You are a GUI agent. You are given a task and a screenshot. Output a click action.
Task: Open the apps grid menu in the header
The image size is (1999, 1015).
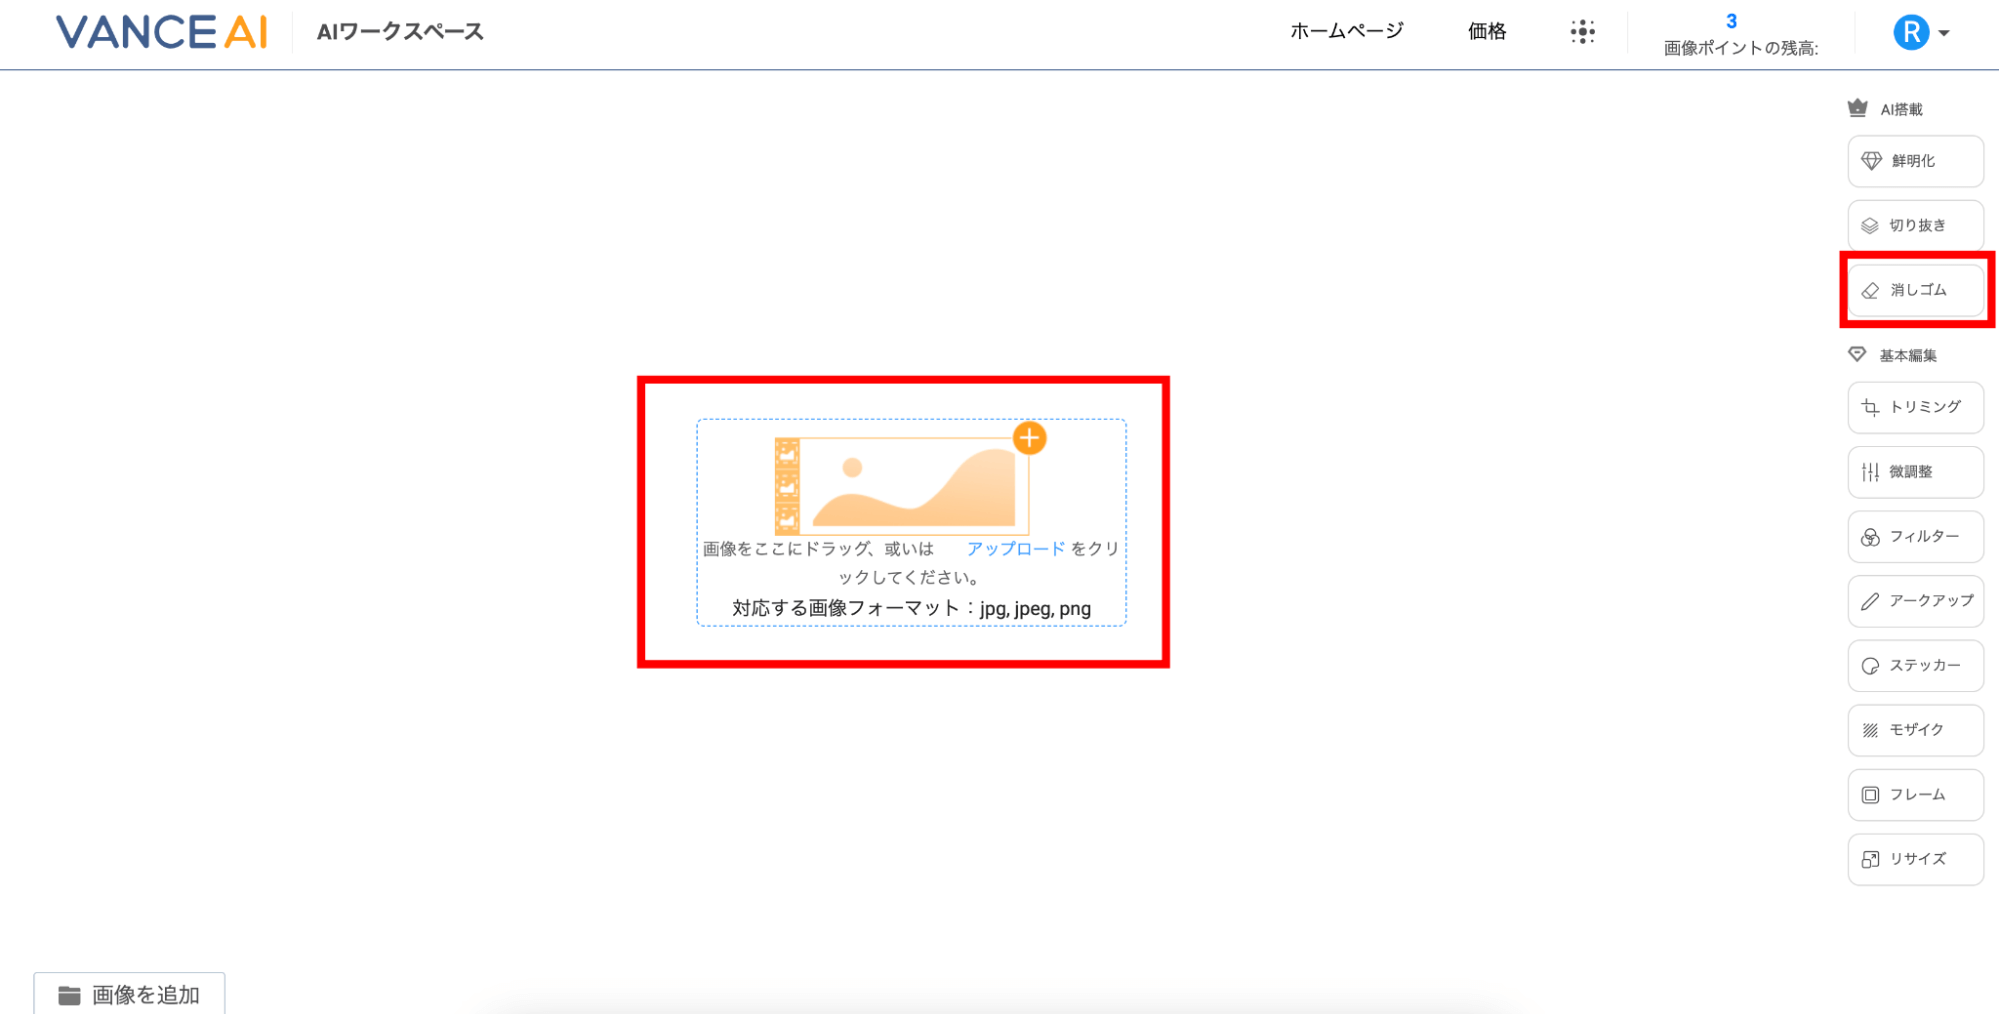(x=1581, y=31)
